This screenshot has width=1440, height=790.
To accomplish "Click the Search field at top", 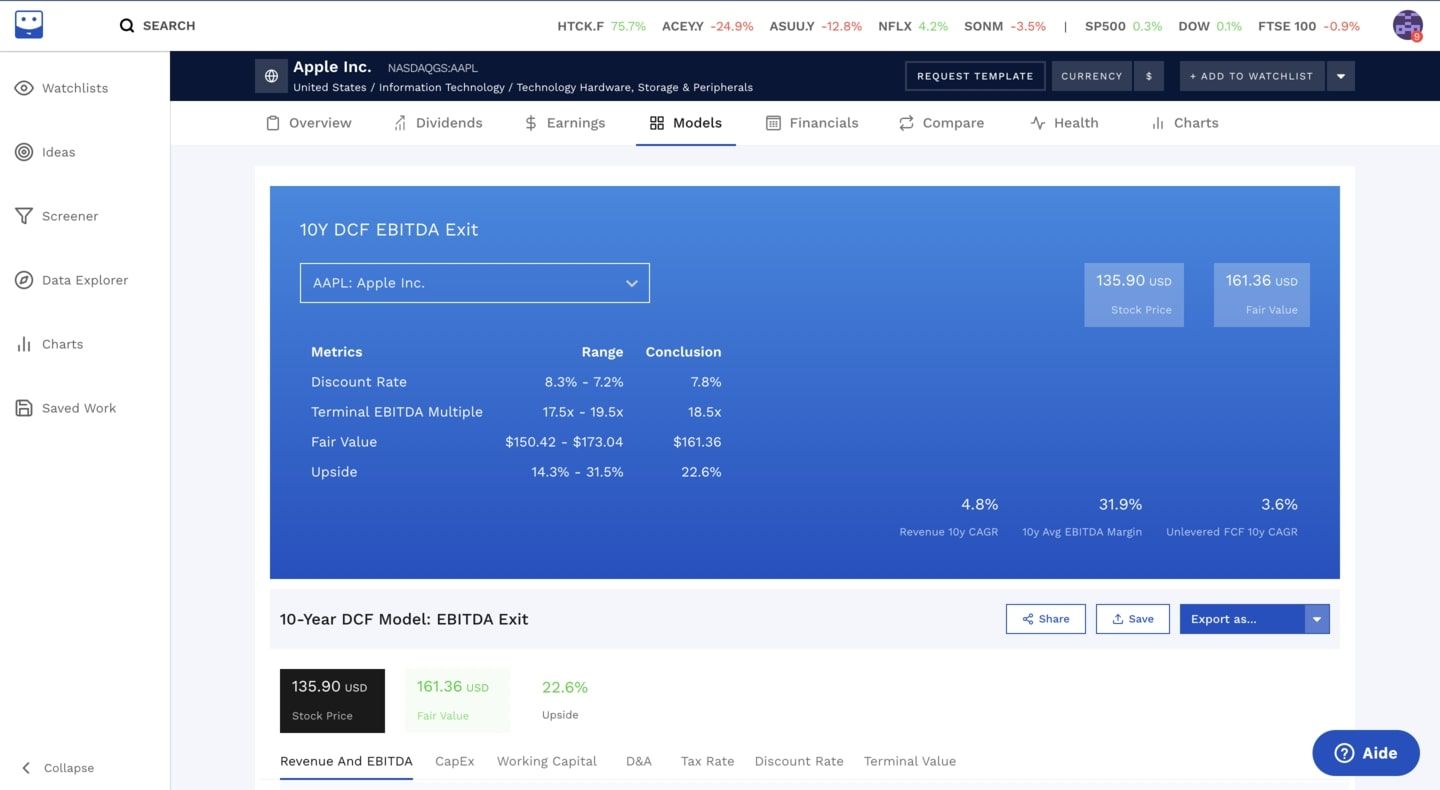I will (x=157, y=26).
